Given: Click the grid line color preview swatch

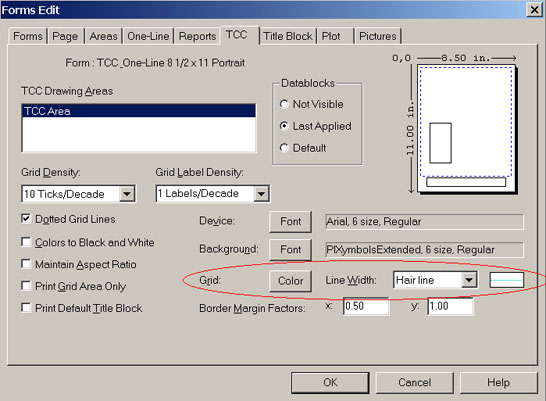Looking at the screenshot, I should (507, 280).
